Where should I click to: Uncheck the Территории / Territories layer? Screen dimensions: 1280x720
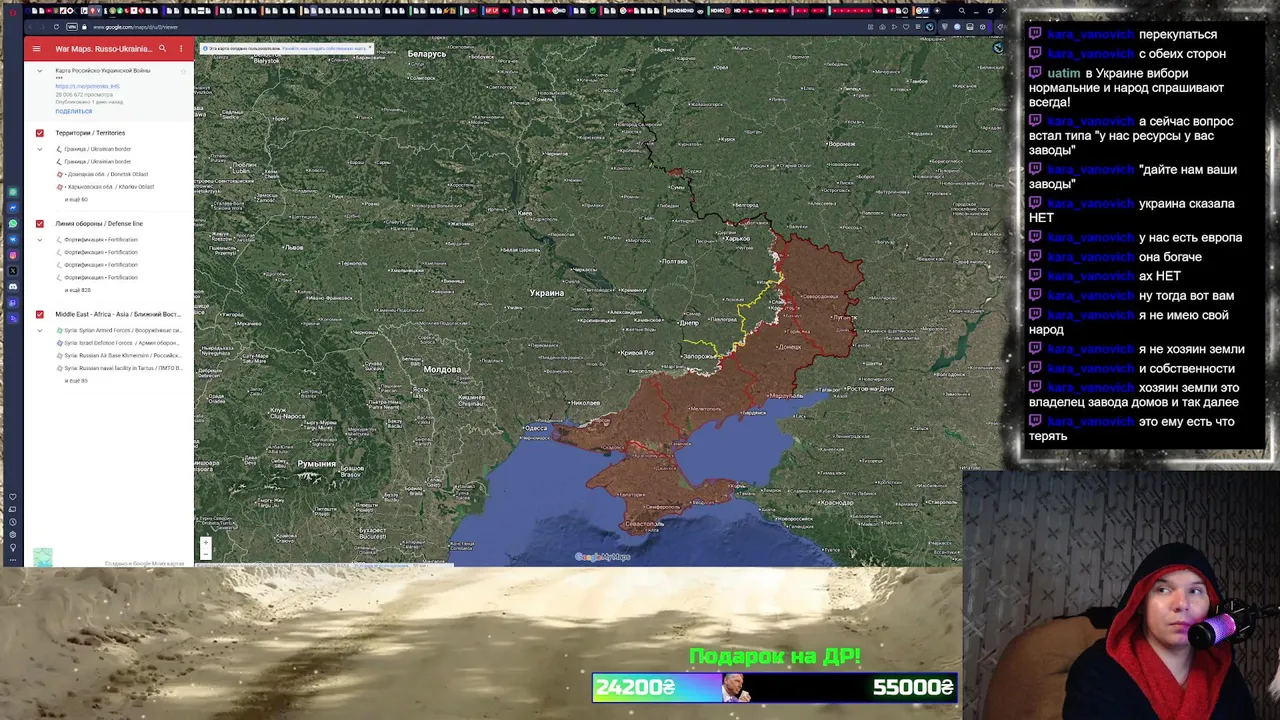40,133
